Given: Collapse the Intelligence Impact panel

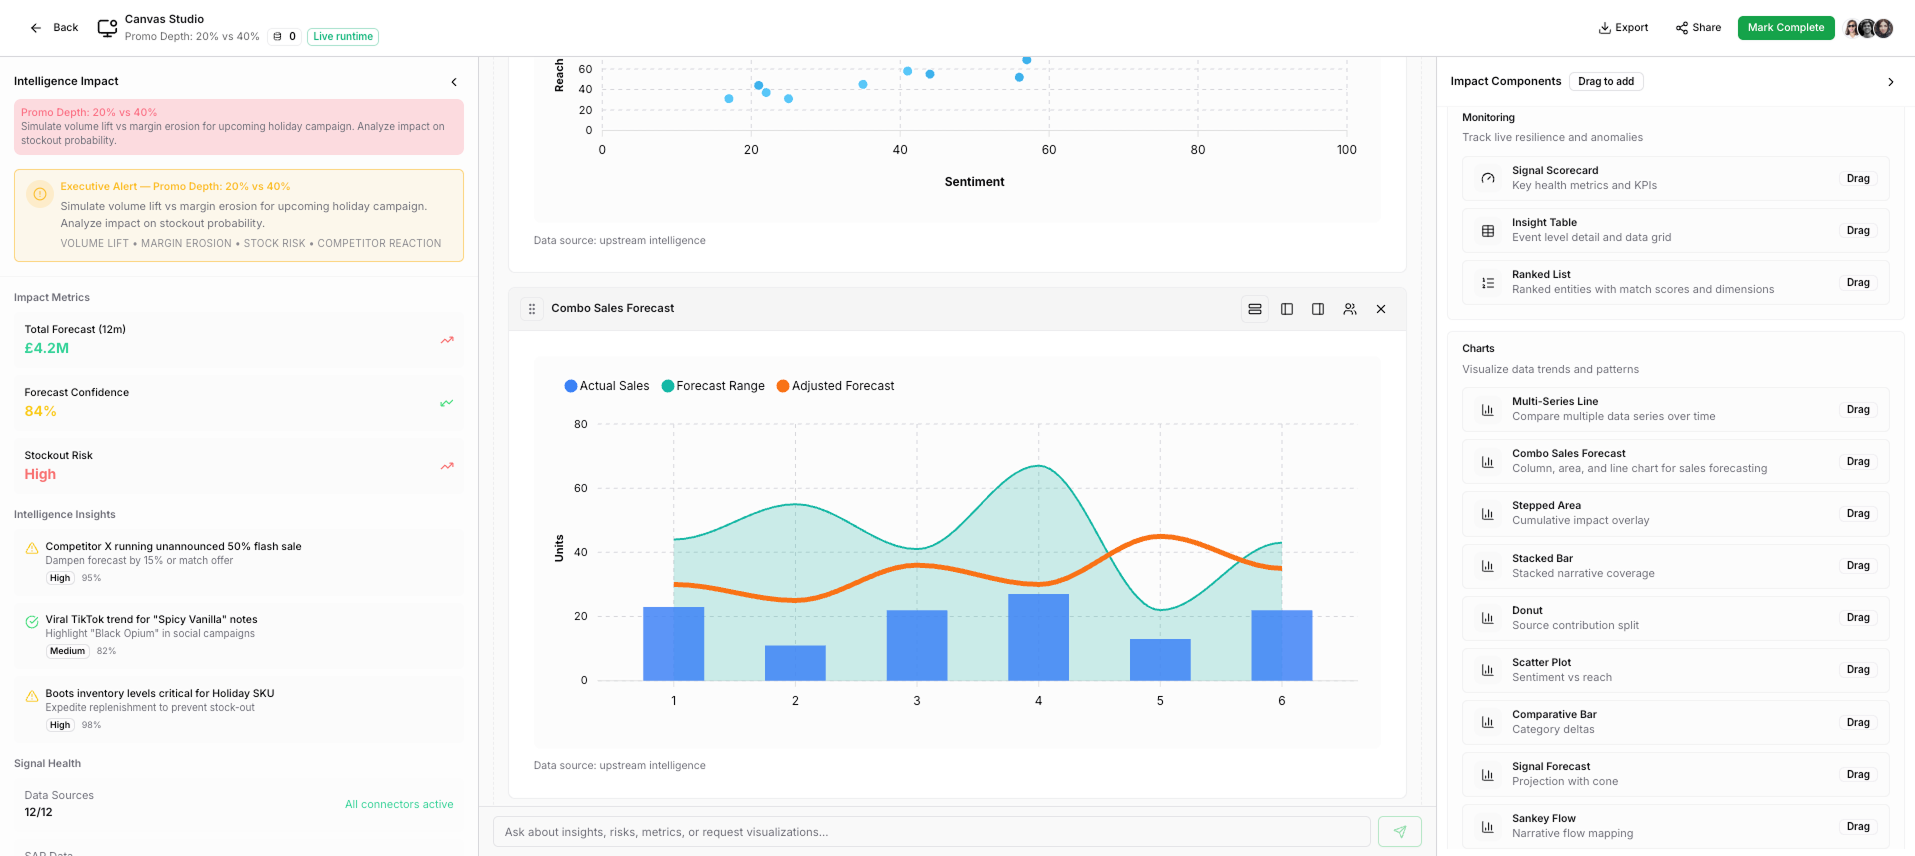Looking at the screenshot, I should [454, 82].
